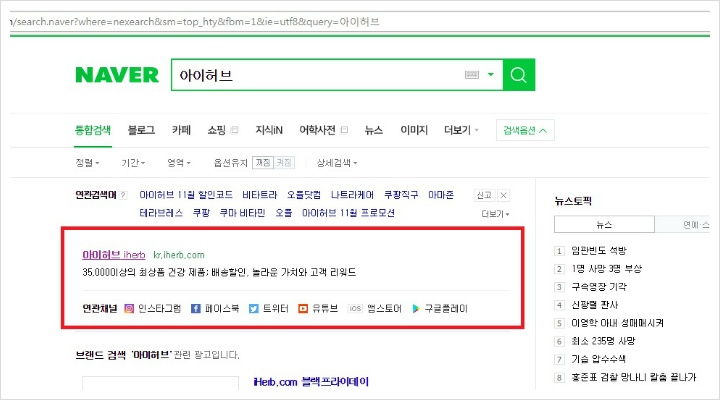Collapse the 검색옵션 panel button

525,130
